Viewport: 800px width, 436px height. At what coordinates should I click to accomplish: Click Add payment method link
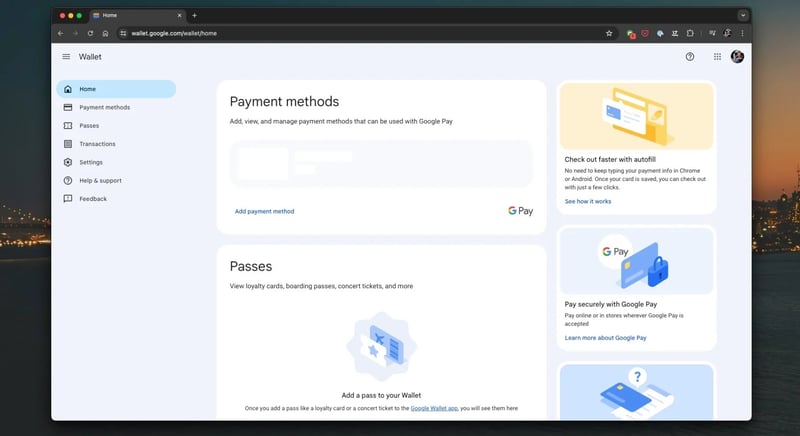(x=264, y=212)
